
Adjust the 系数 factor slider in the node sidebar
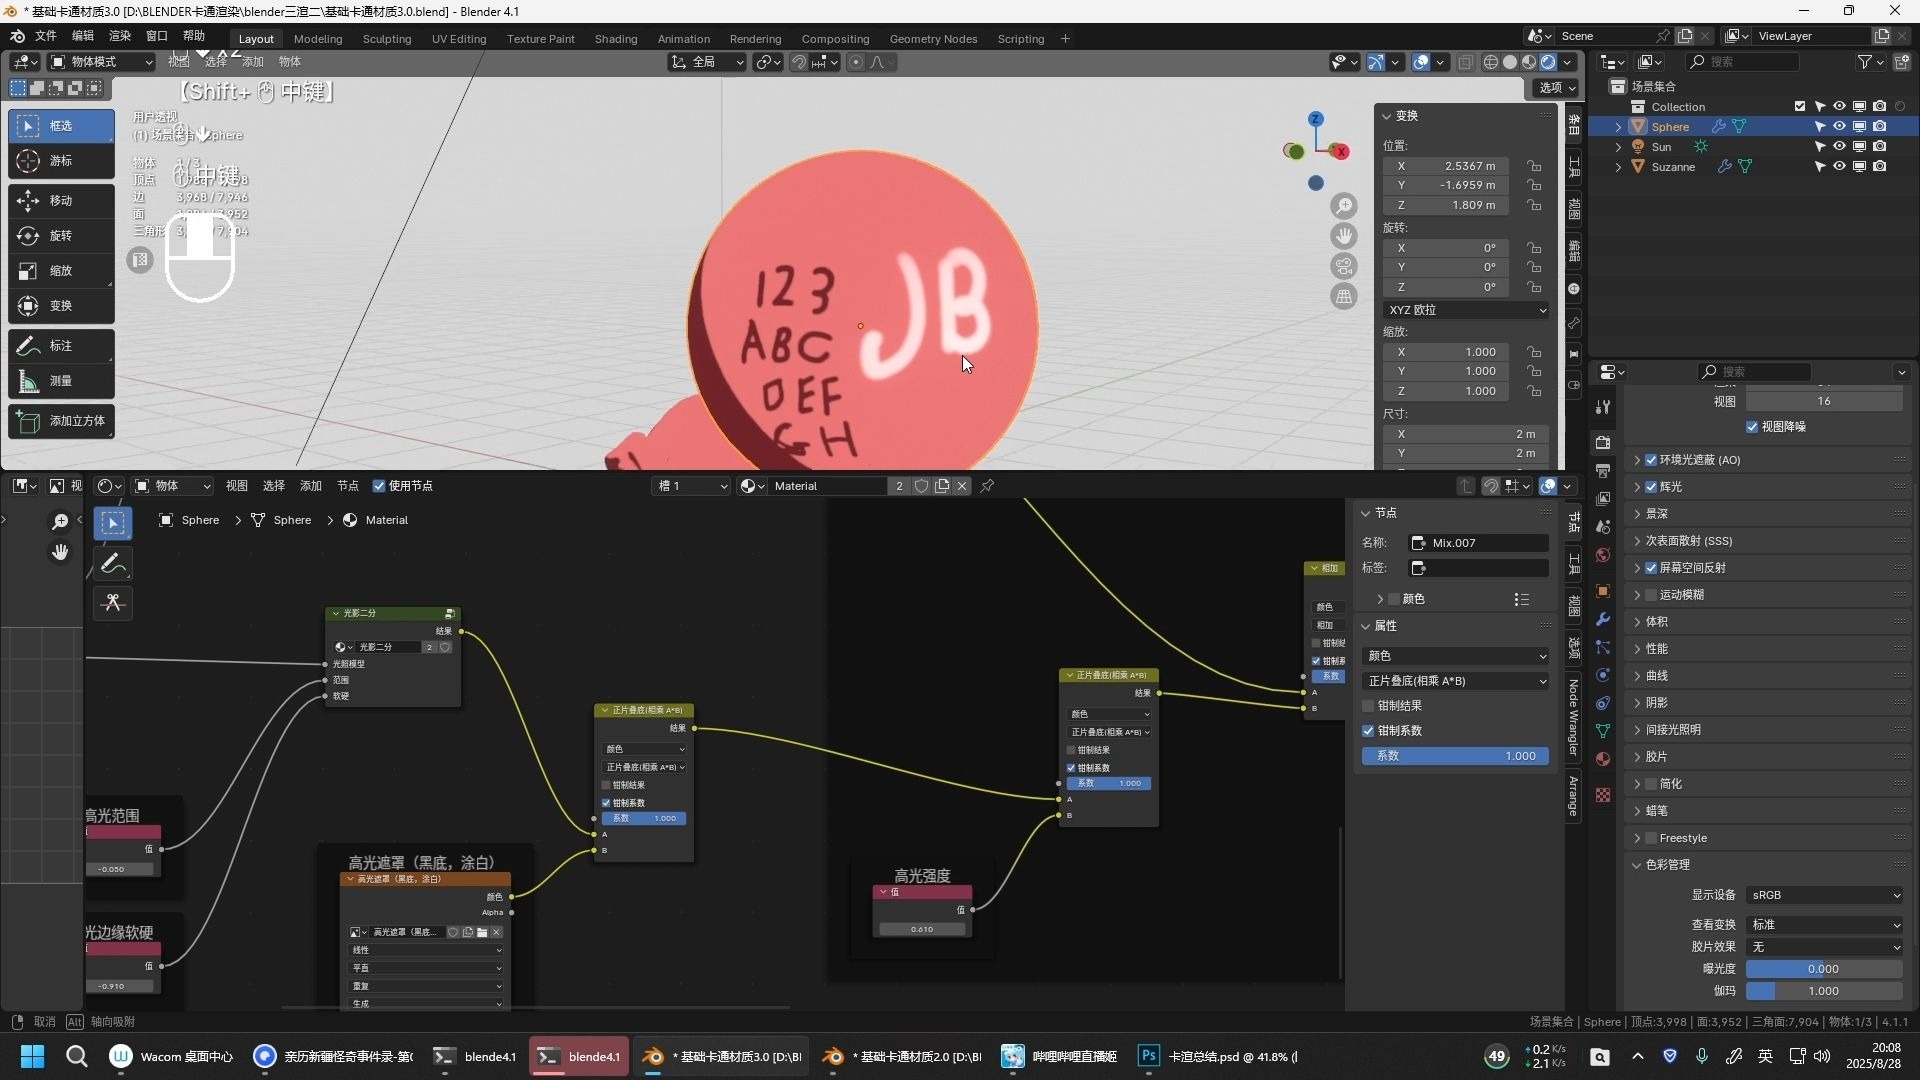click(1455, 756)
